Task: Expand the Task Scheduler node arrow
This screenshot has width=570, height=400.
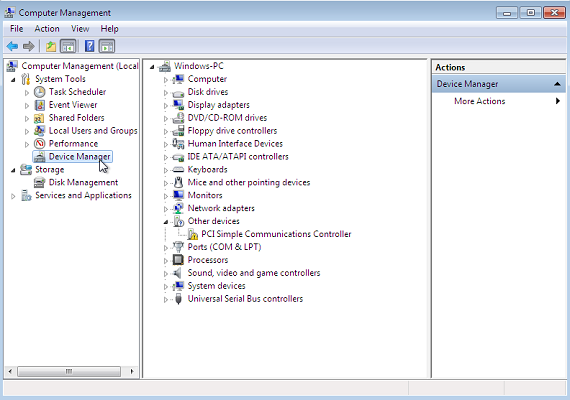Action: (x=27, y=92)
